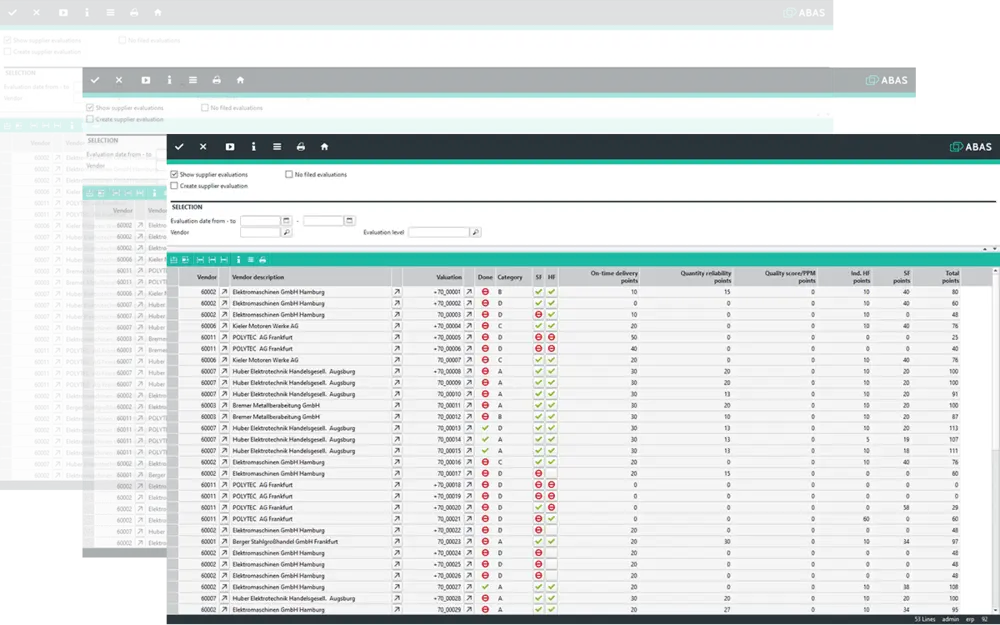
Task: Click home icon in middle background window toolbar
Action: [x=240, y=80]
